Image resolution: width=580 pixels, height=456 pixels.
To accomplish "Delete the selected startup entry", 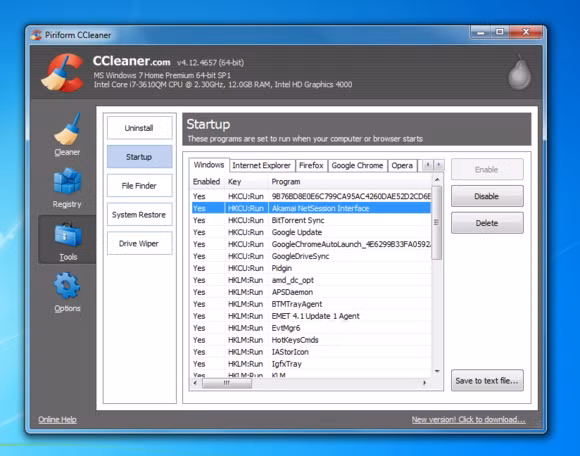I will coord(487,223).
